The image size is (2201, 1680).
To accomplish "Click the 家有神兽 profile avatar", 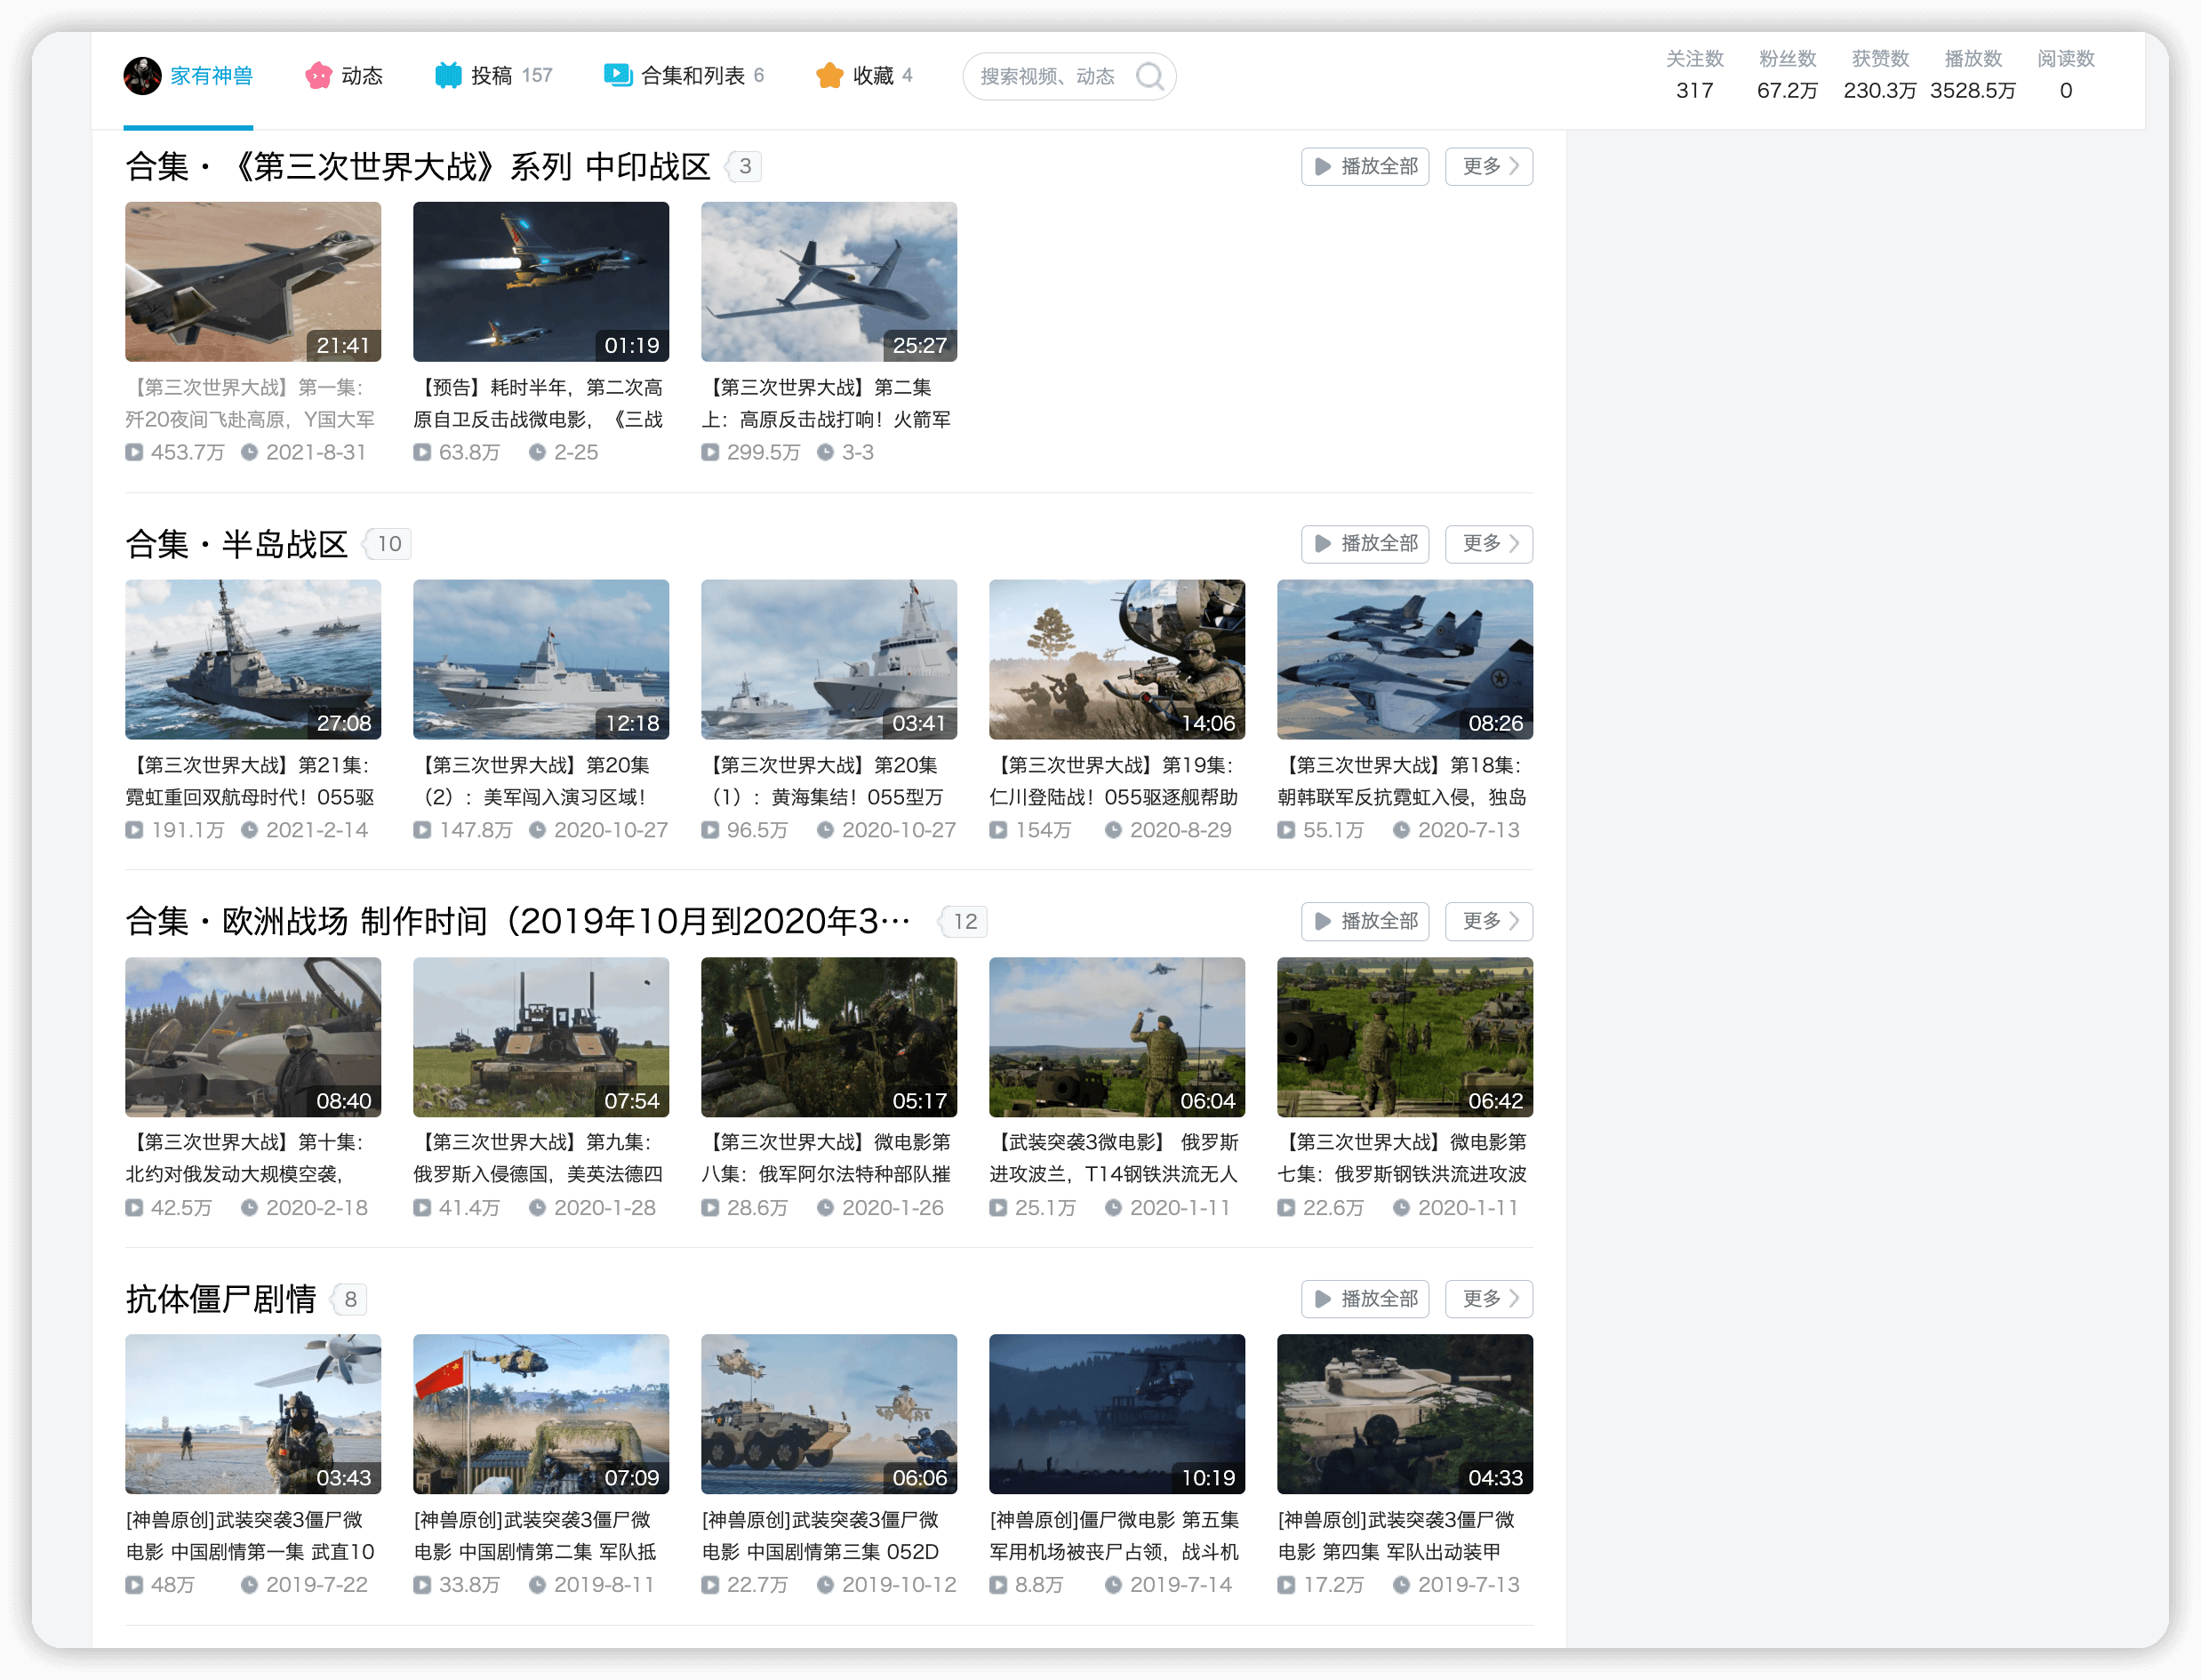I will coord(142,76).
